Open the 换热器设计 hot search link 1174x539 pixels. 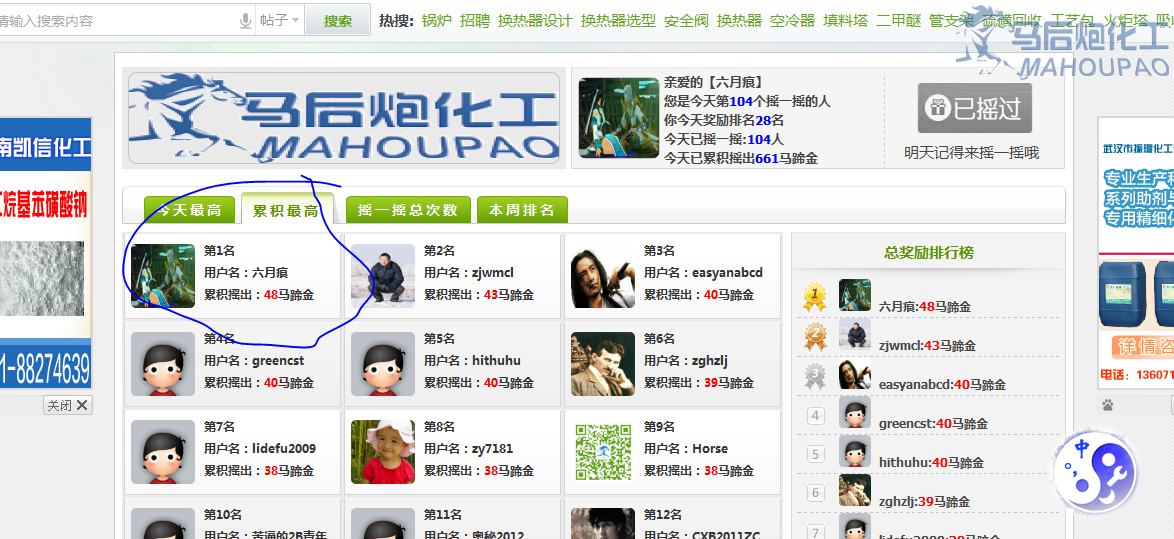tap(535, 20)
